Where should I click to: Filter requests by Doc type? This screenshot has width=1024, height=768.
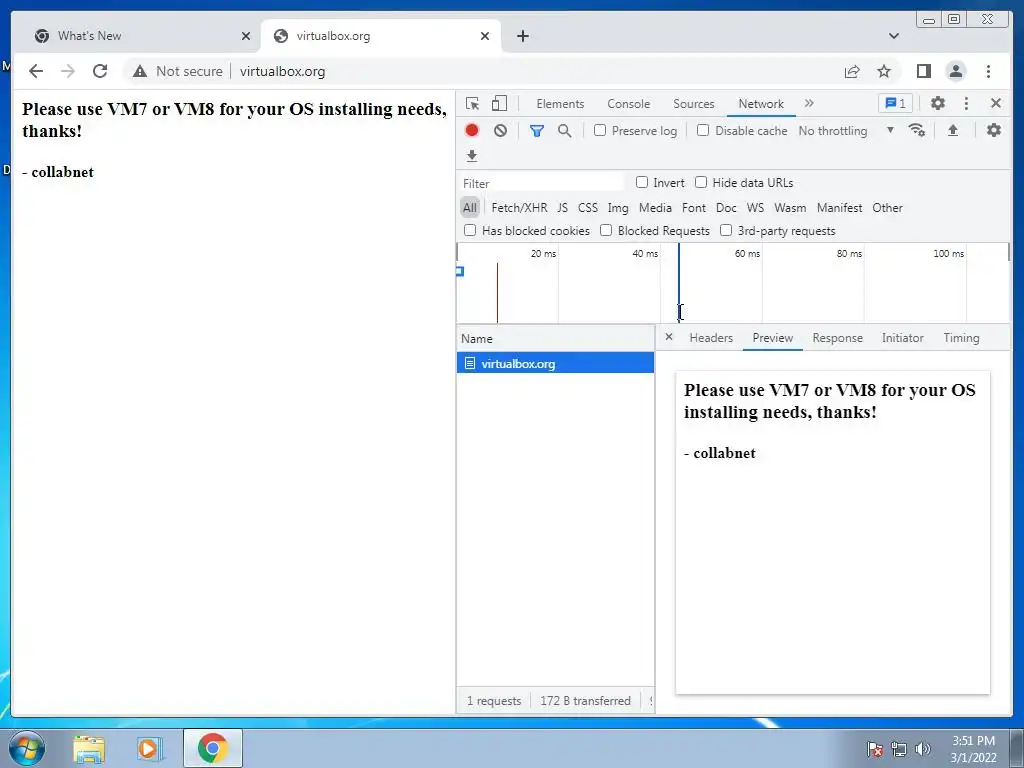coord(726,208)
